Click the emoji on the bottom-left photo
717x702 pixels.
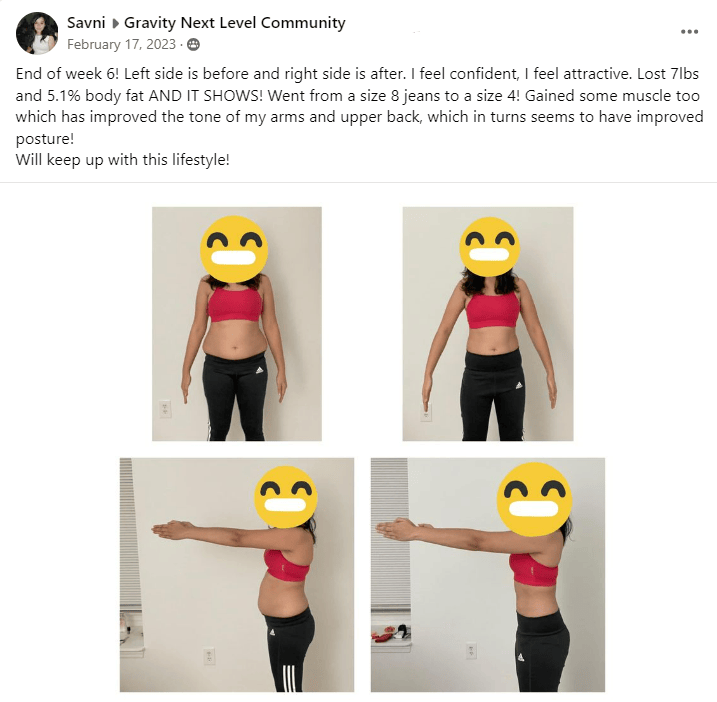click(286, 497)
